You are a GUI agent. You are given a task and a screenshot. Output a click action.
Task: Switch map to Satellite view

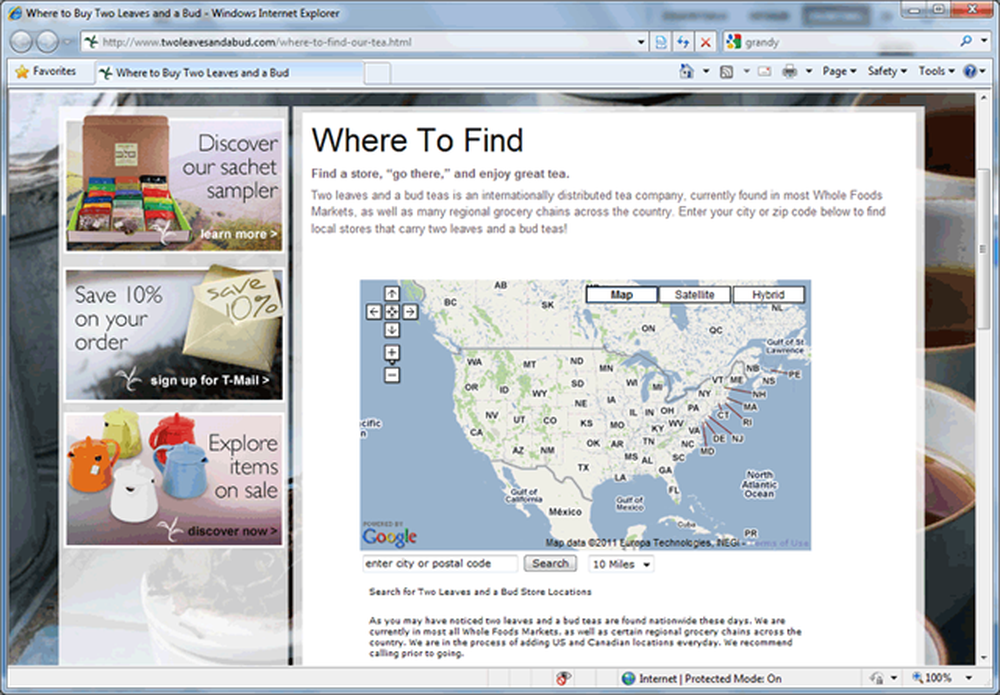click(695, 295)
